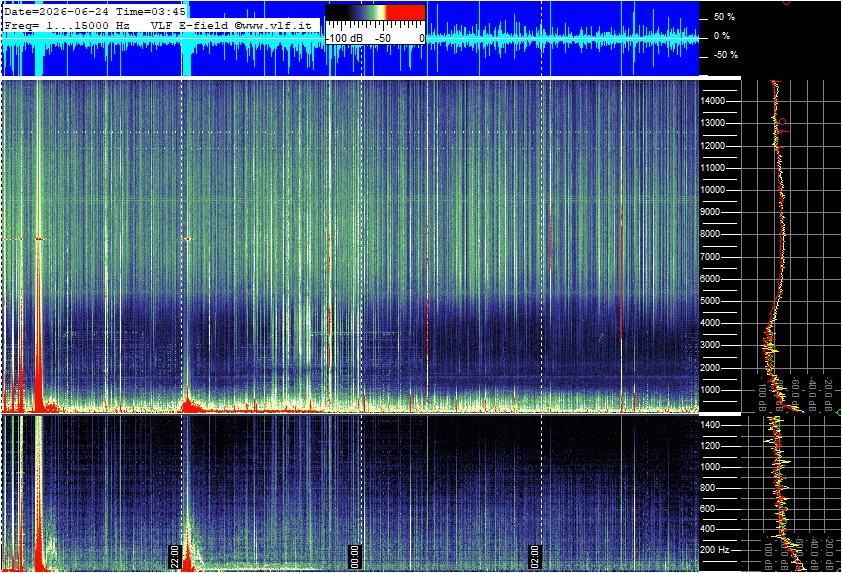Select the Date=2026-06-24 header text
The width and height of the screenshot is (842, 573).
(x=57, y=11)
